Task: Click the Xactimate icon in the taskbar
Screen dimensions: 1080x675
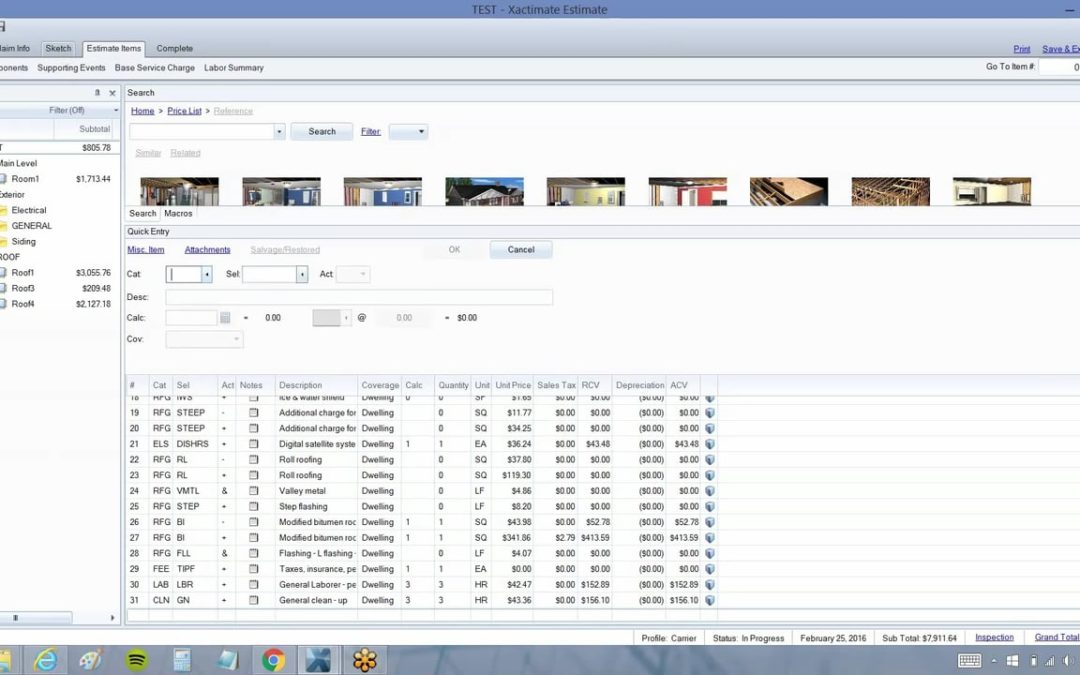Action: click(318, 661)
